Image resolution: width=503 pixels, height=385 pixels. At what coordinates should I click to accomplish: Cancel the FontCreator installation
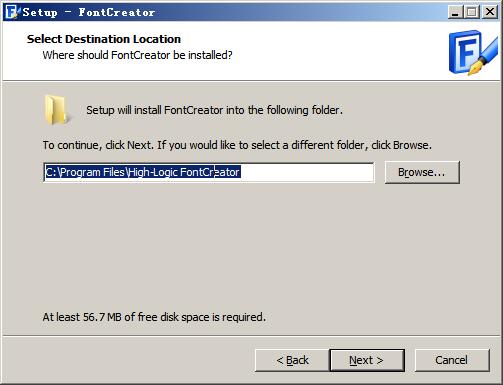coord(452,360)
